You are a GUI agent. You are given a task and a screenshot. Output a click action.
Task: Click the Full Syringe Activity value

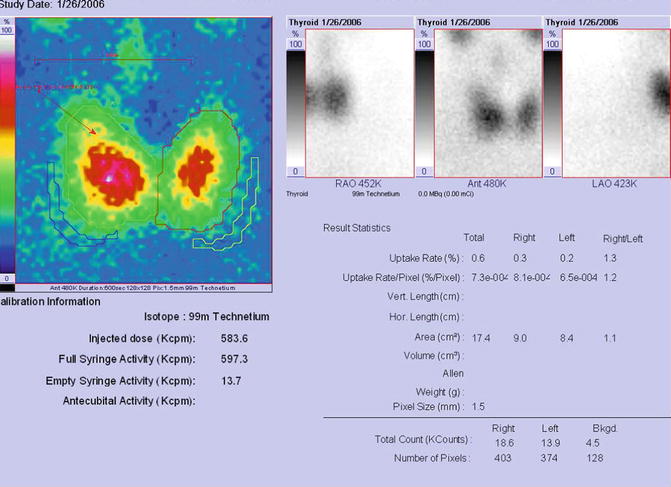pos(235,359)
